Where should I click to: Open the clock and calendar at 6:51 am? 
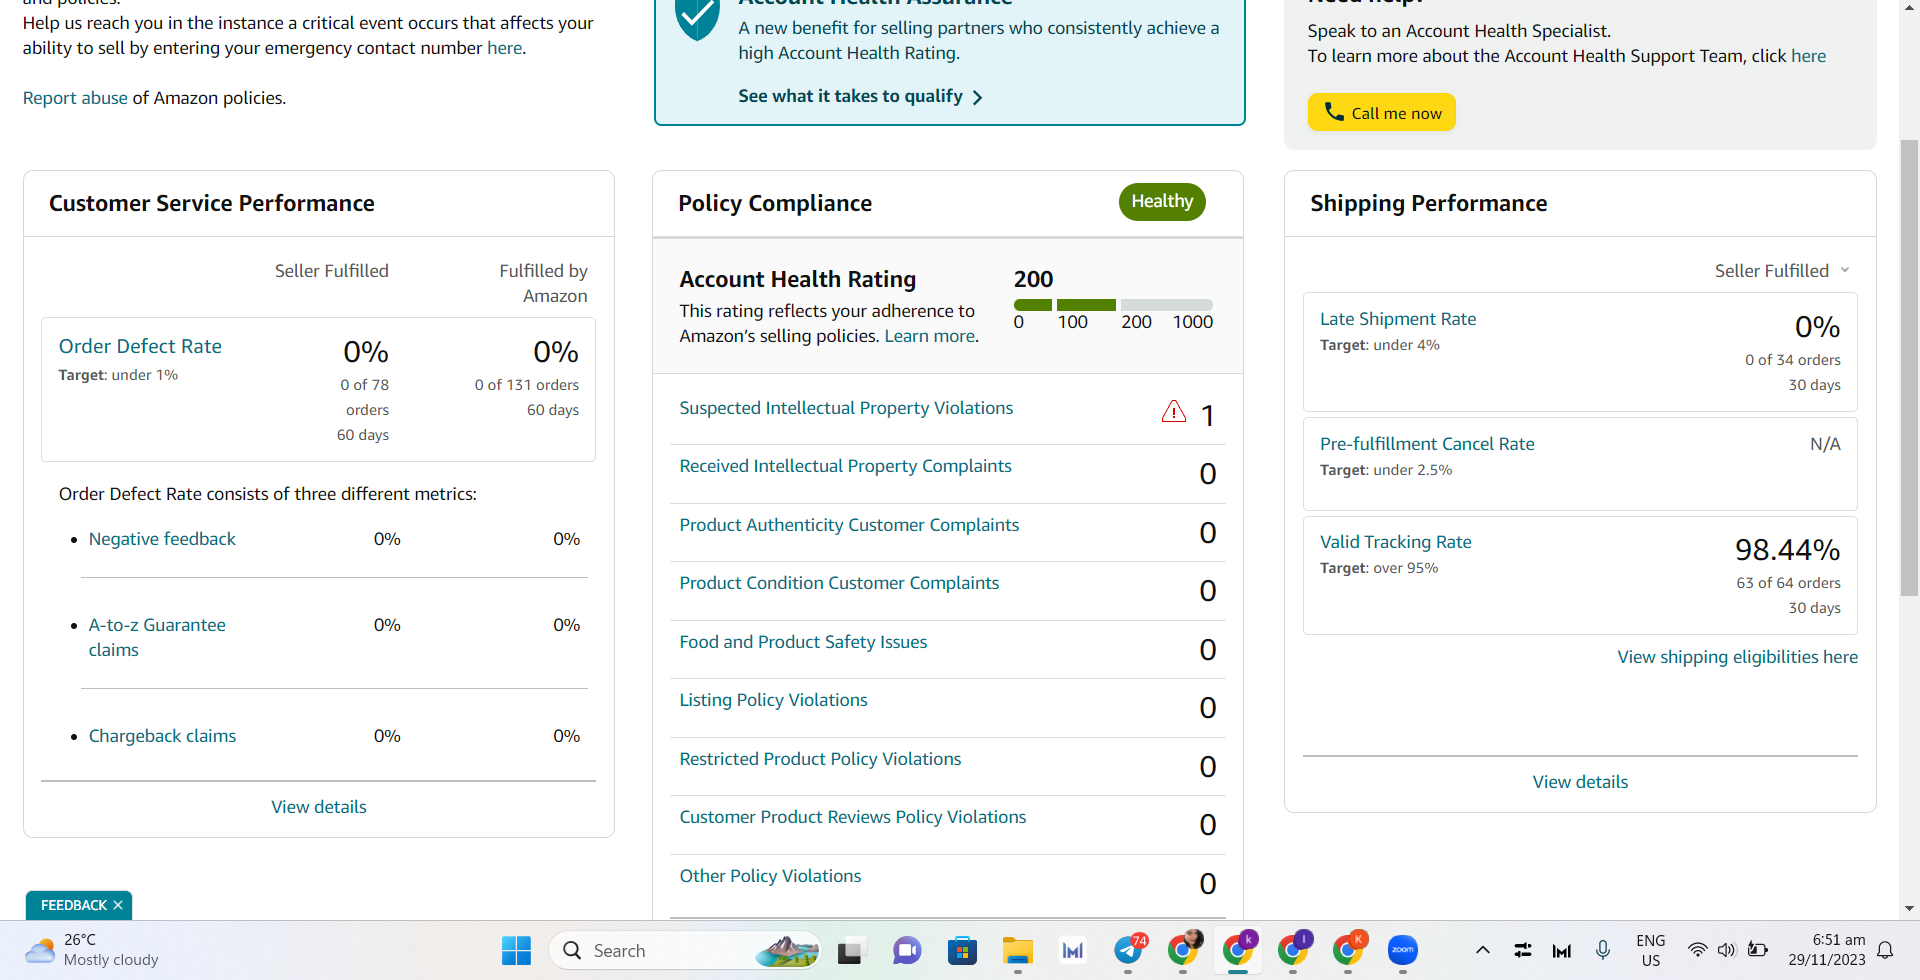[1827, 950]
